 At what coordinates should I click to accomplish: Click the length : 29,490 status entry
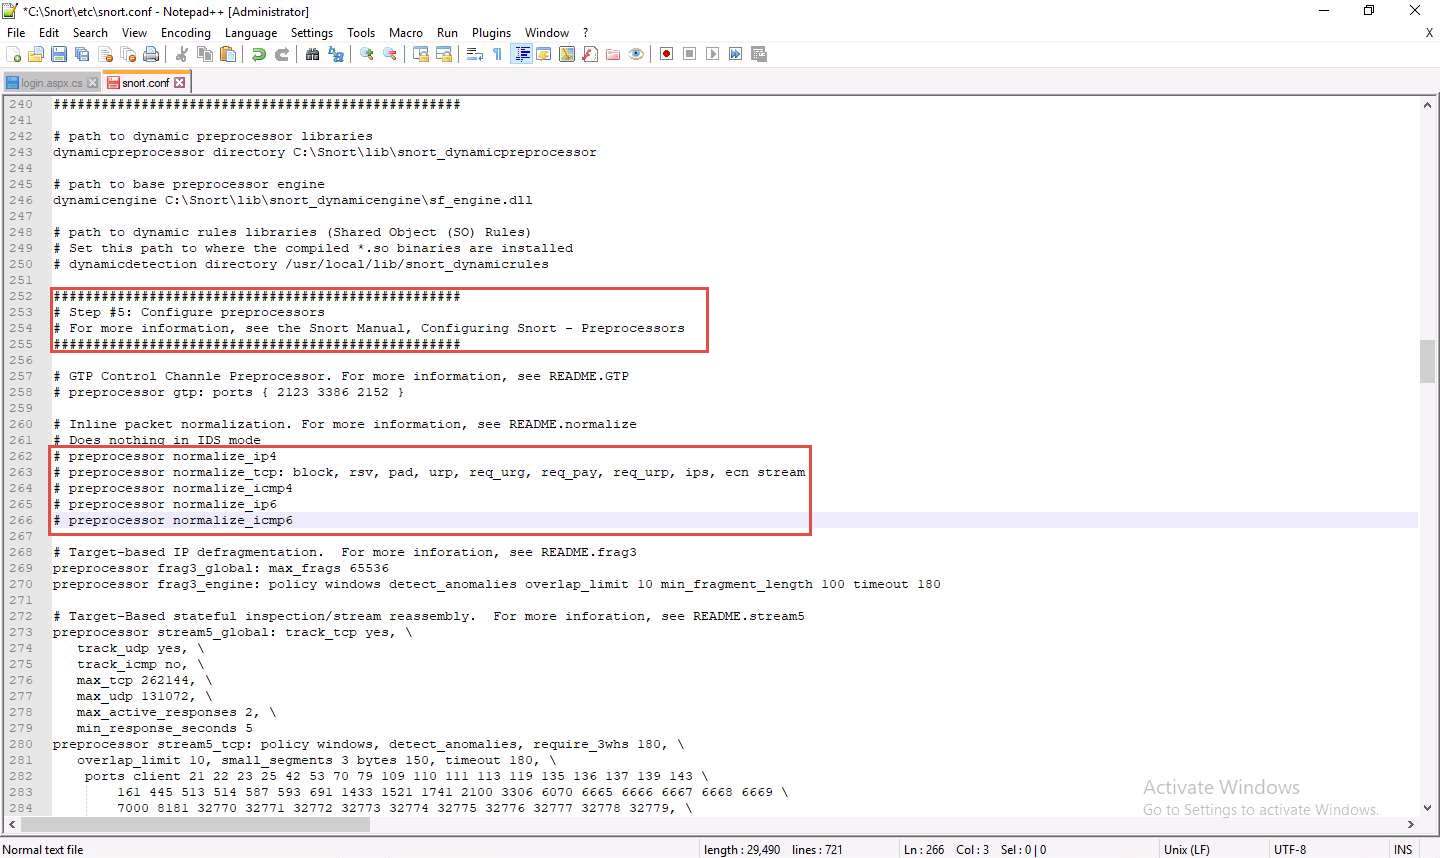point(742,850)
